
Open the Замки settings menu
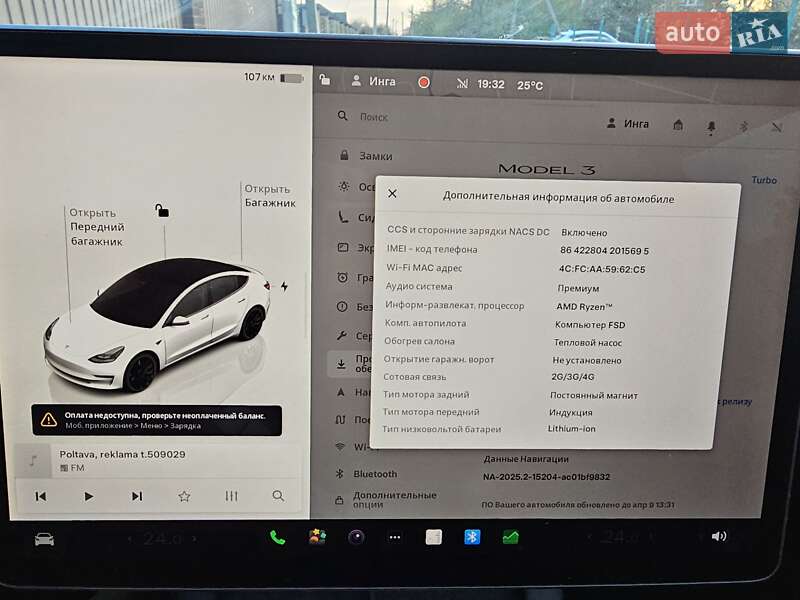[x=366, y=156]
